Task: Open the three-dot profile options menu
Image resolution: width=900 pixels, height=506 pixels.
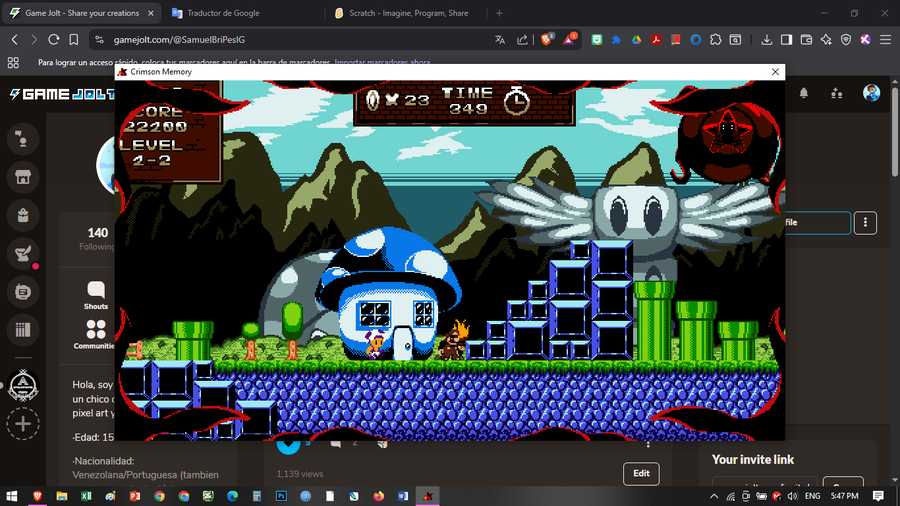Action: click(865, 223)
